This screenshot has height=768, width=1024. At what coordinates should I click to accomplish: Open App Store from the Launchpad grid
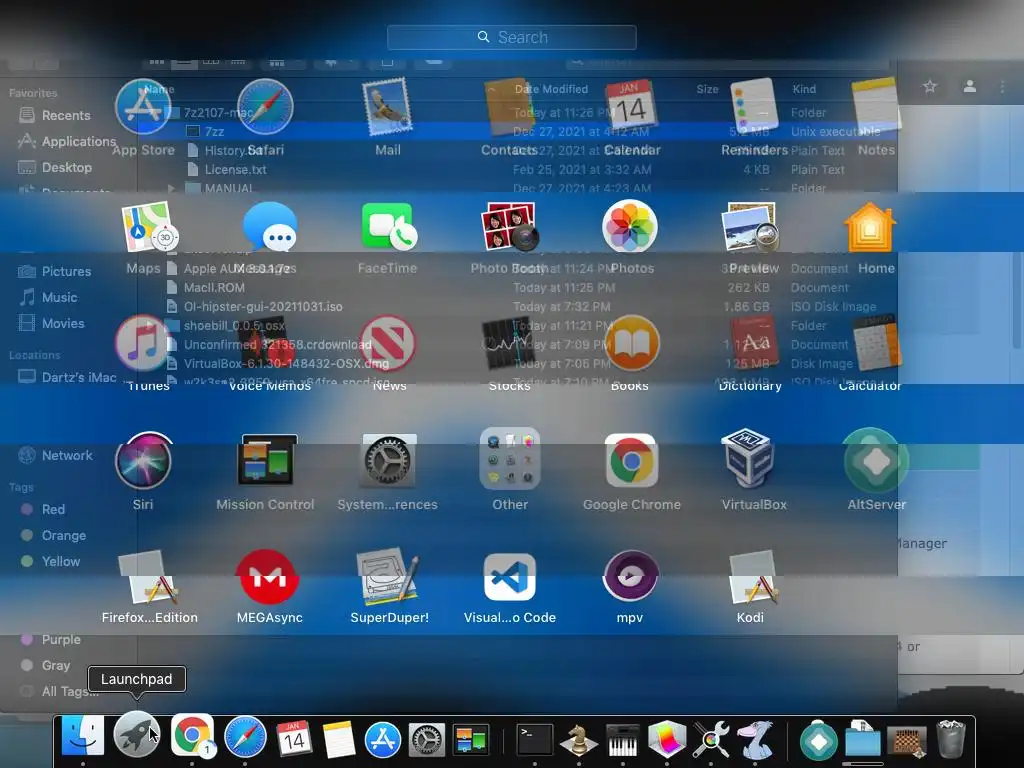(x=143, y=107)
